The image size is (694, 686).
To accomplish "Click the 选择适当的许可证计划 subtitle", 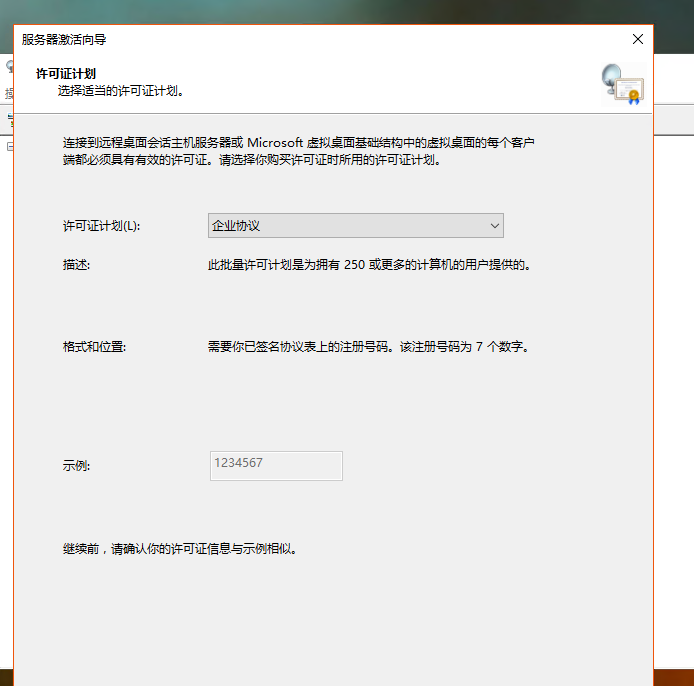I will 120,91.
